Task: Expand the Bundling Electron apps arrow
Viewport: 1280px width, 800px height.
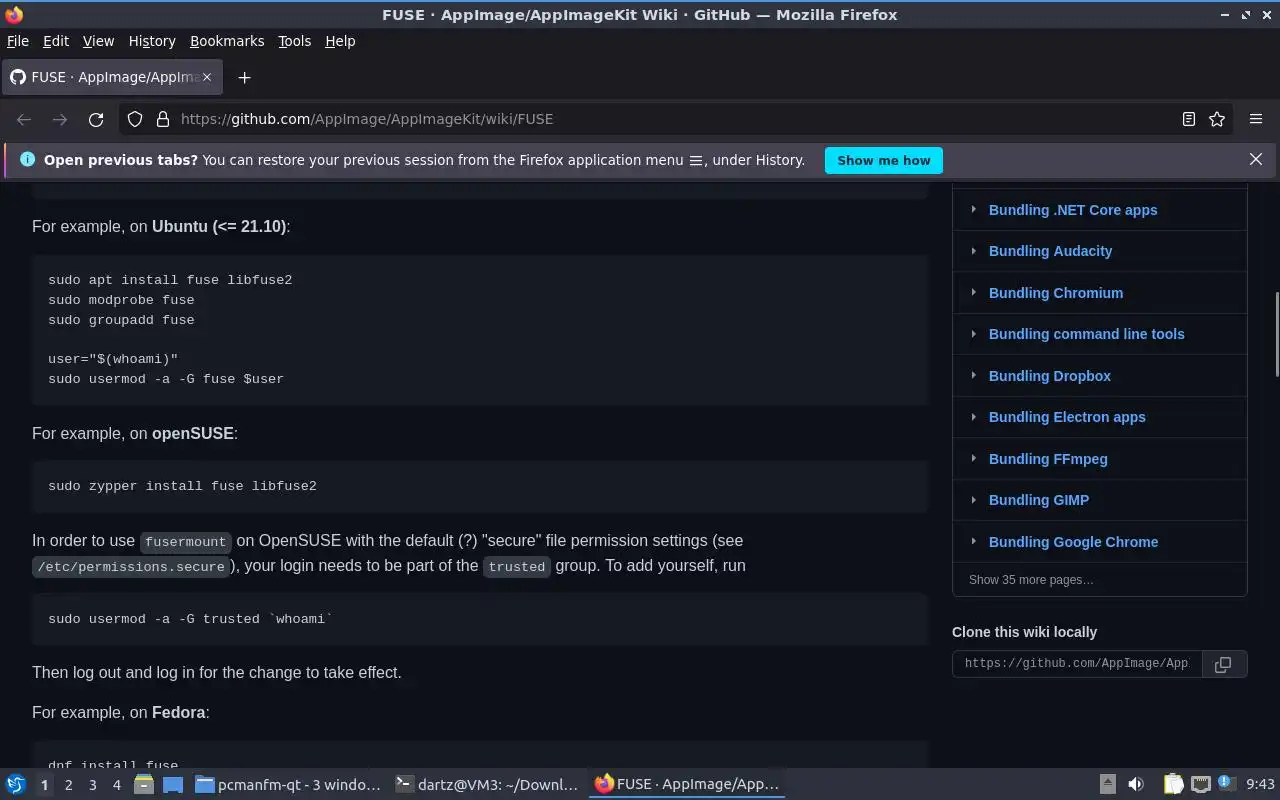Action: click(973, 417)
